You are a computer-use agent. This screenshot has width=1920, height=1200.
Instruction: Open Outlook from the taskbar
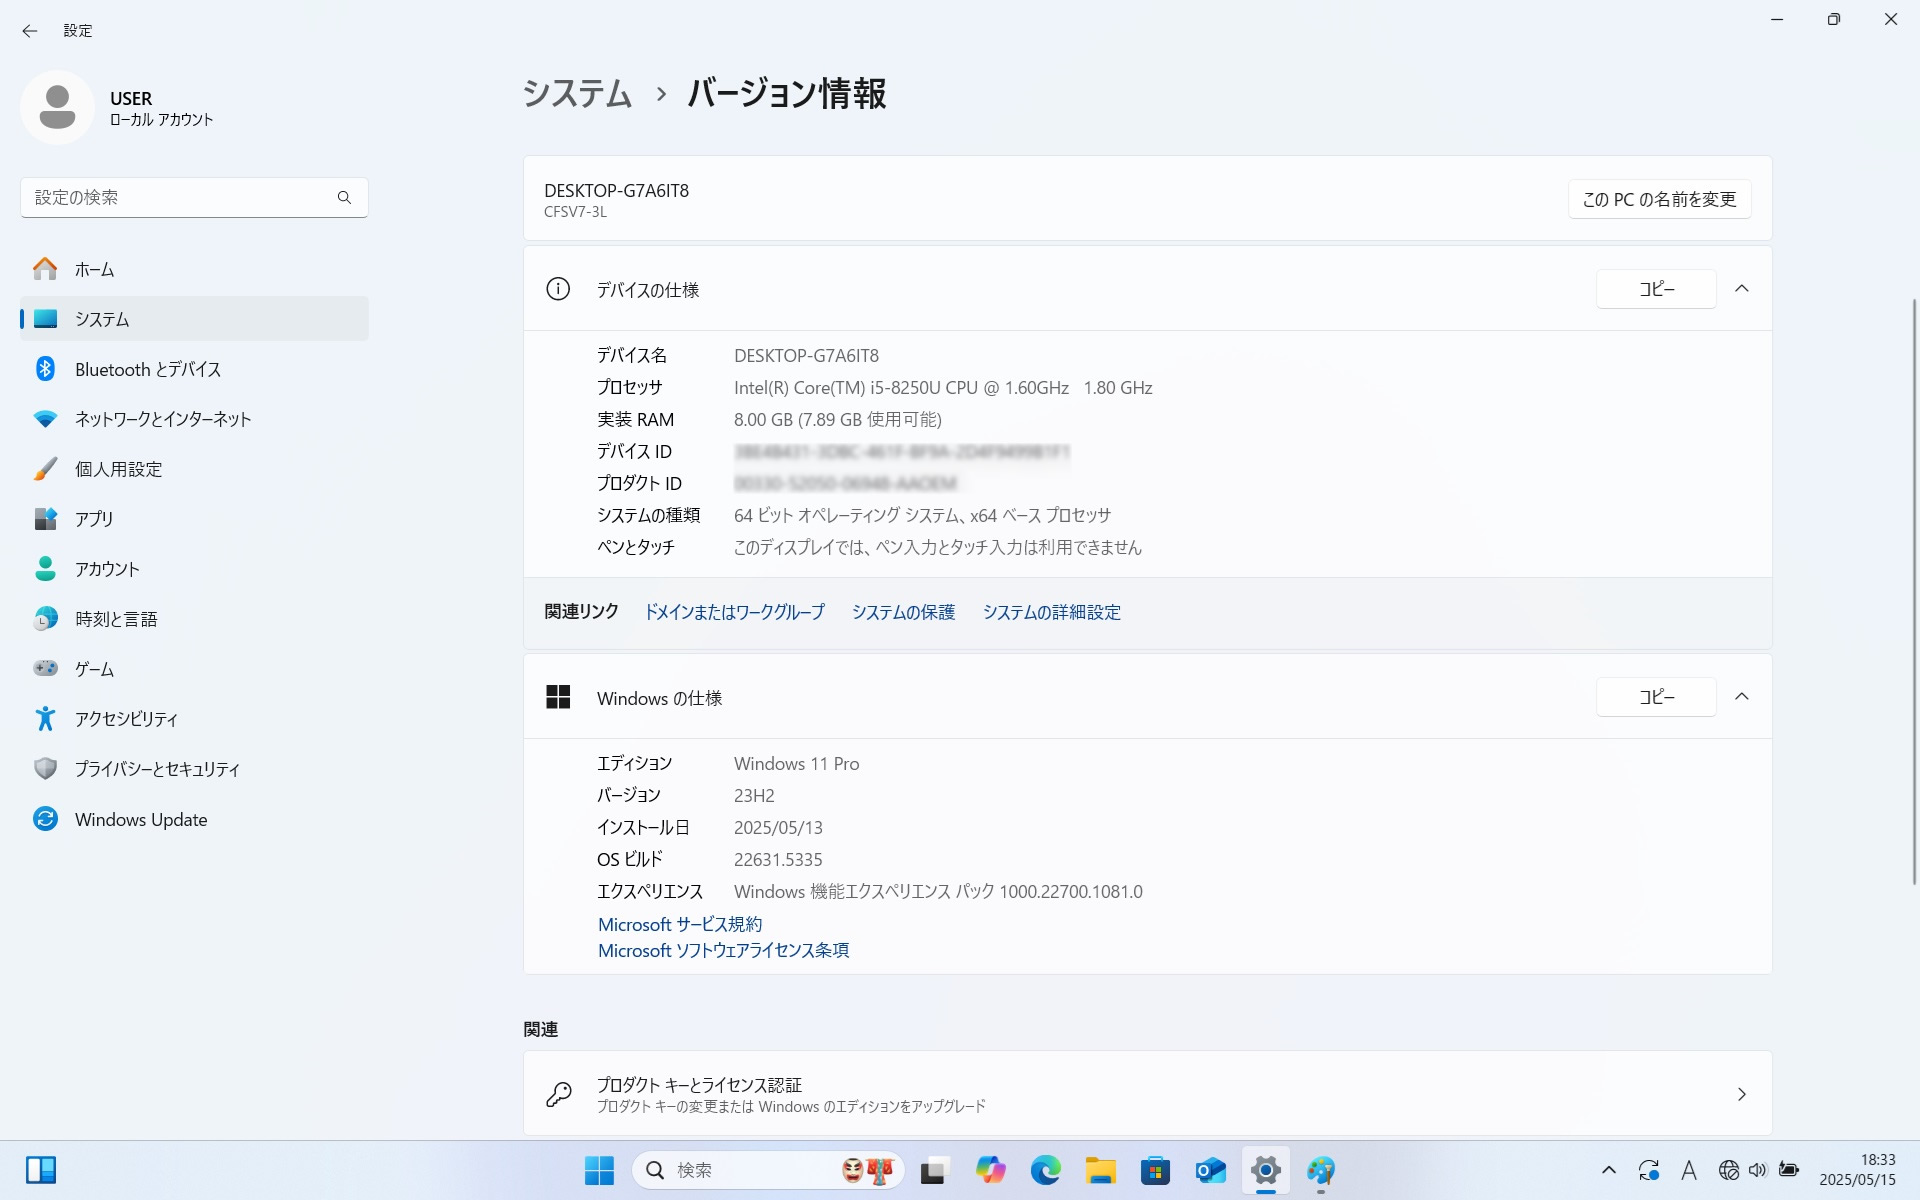(1210, 1170)
